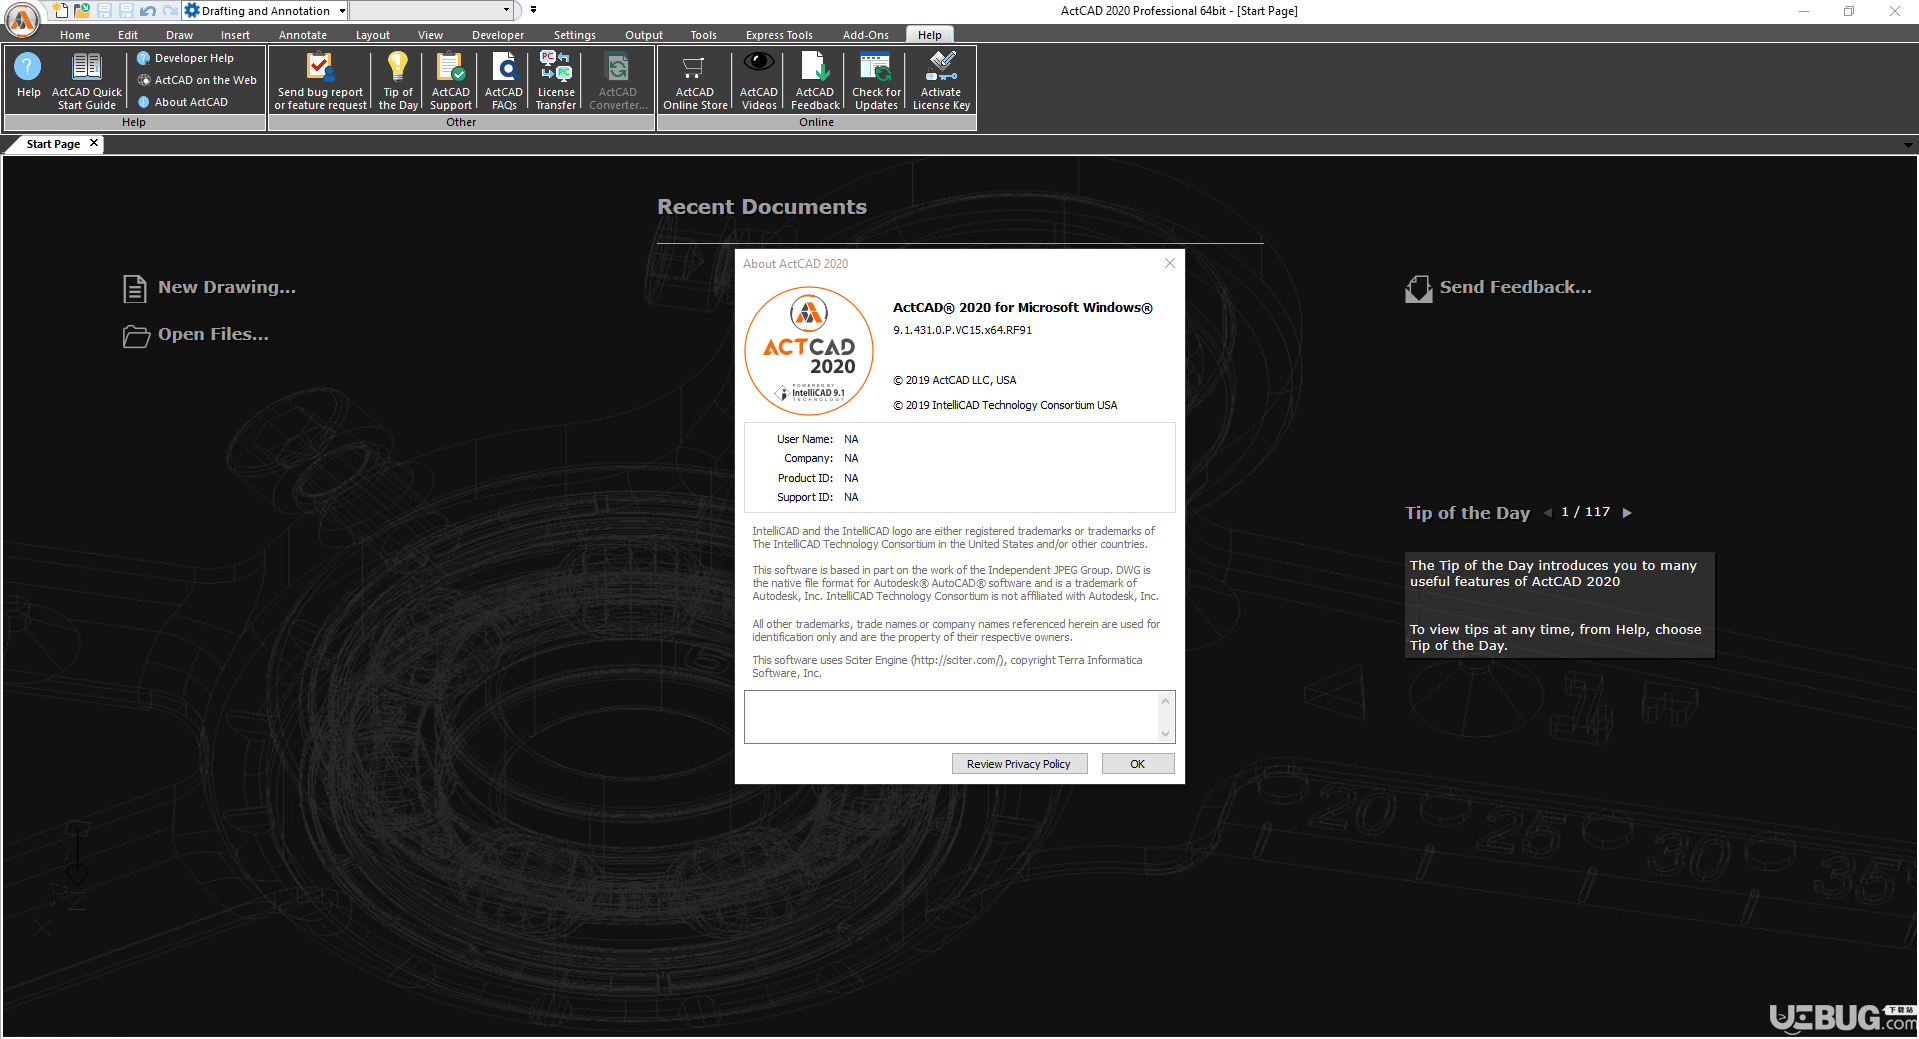The width and height of the screenshot is (1919, 1039).
Task: Switch to the Tools ribbon tab
Action: tap(704, 35)
